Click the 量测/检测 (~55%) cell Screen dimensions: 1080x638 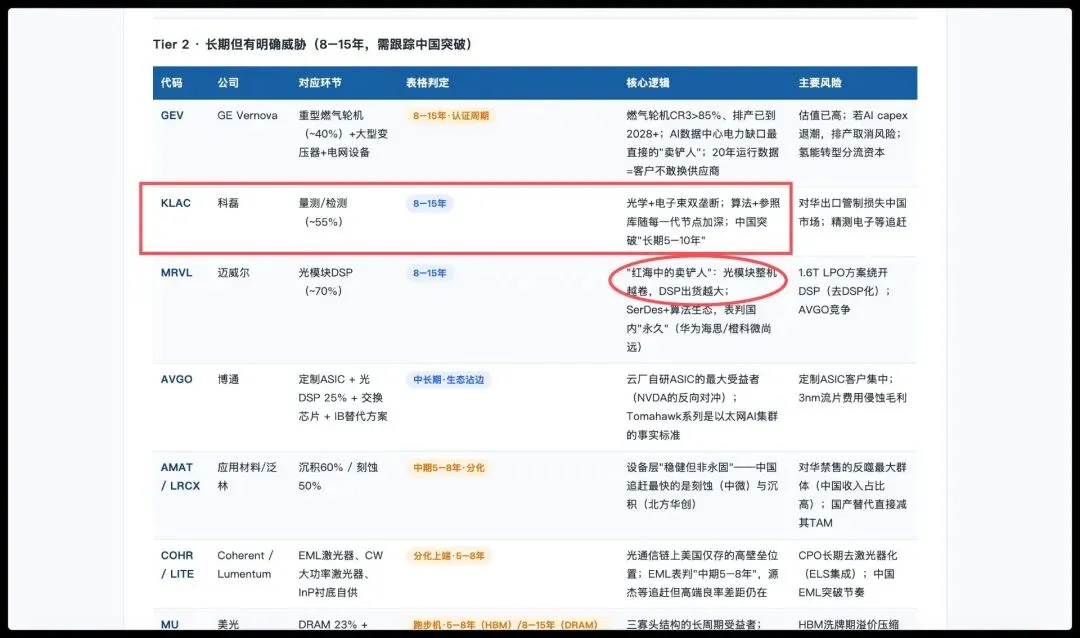click(323, 213)
